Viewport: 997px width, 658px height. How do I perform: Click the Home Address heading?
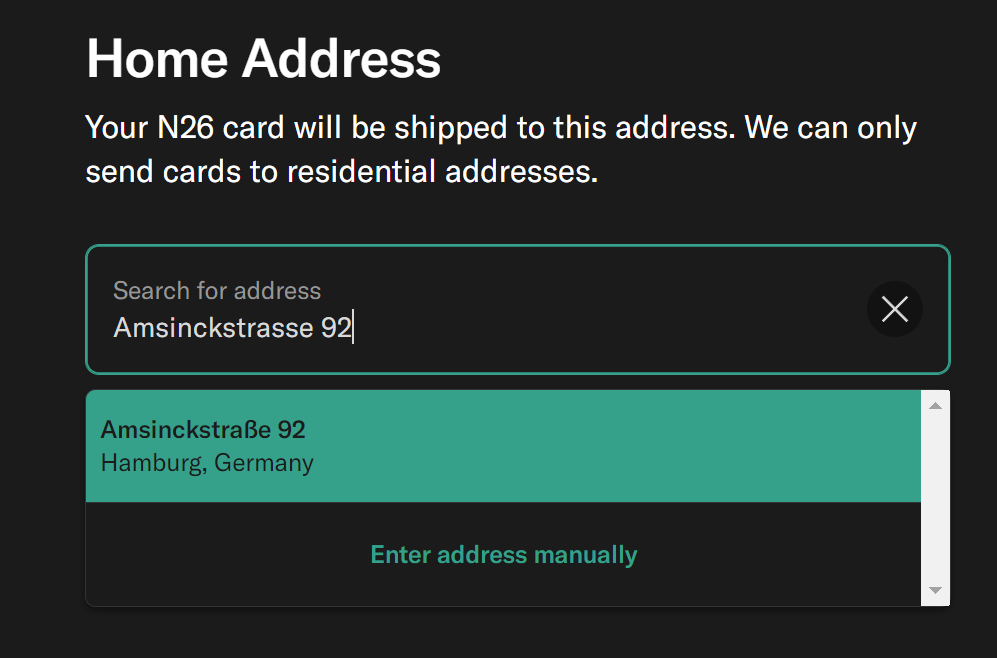point(263,58)
